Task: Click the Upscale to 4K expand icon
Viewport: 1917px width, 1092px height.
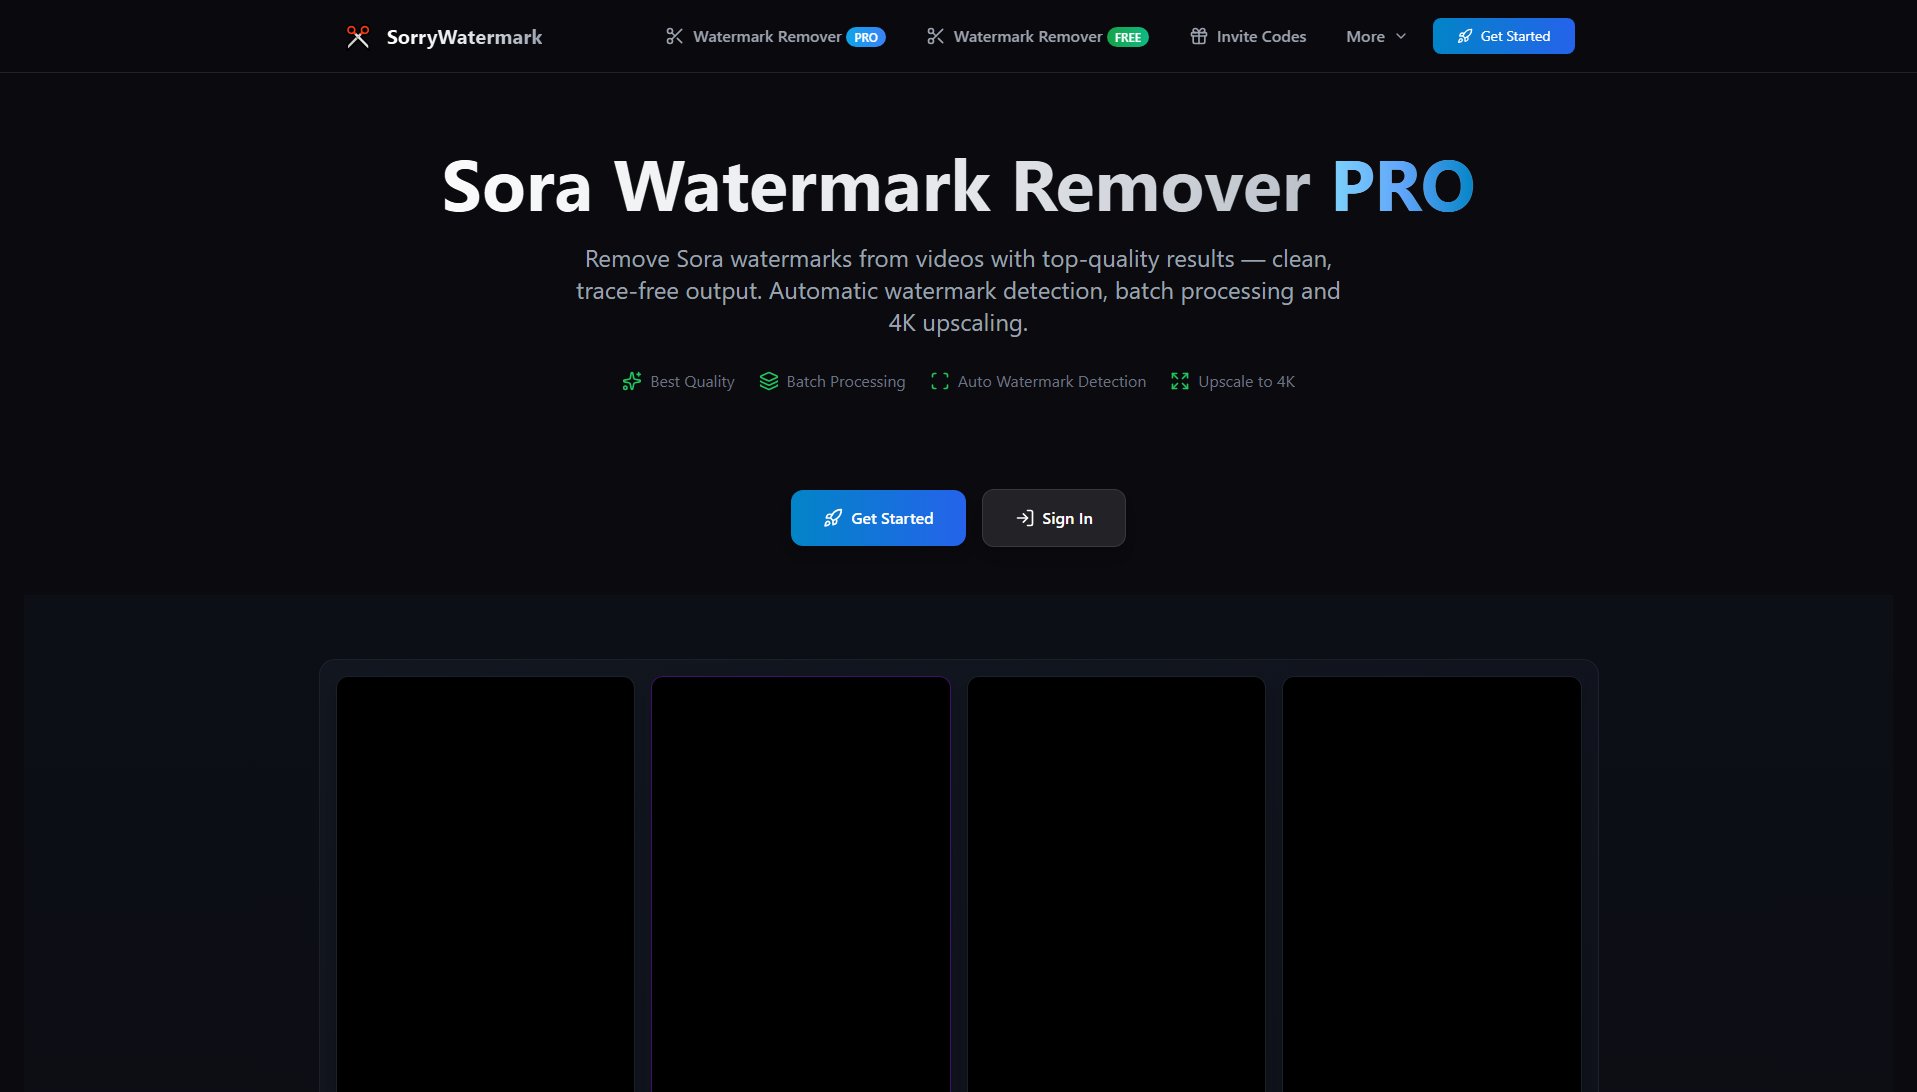Action: click(x=1179, y=381)
